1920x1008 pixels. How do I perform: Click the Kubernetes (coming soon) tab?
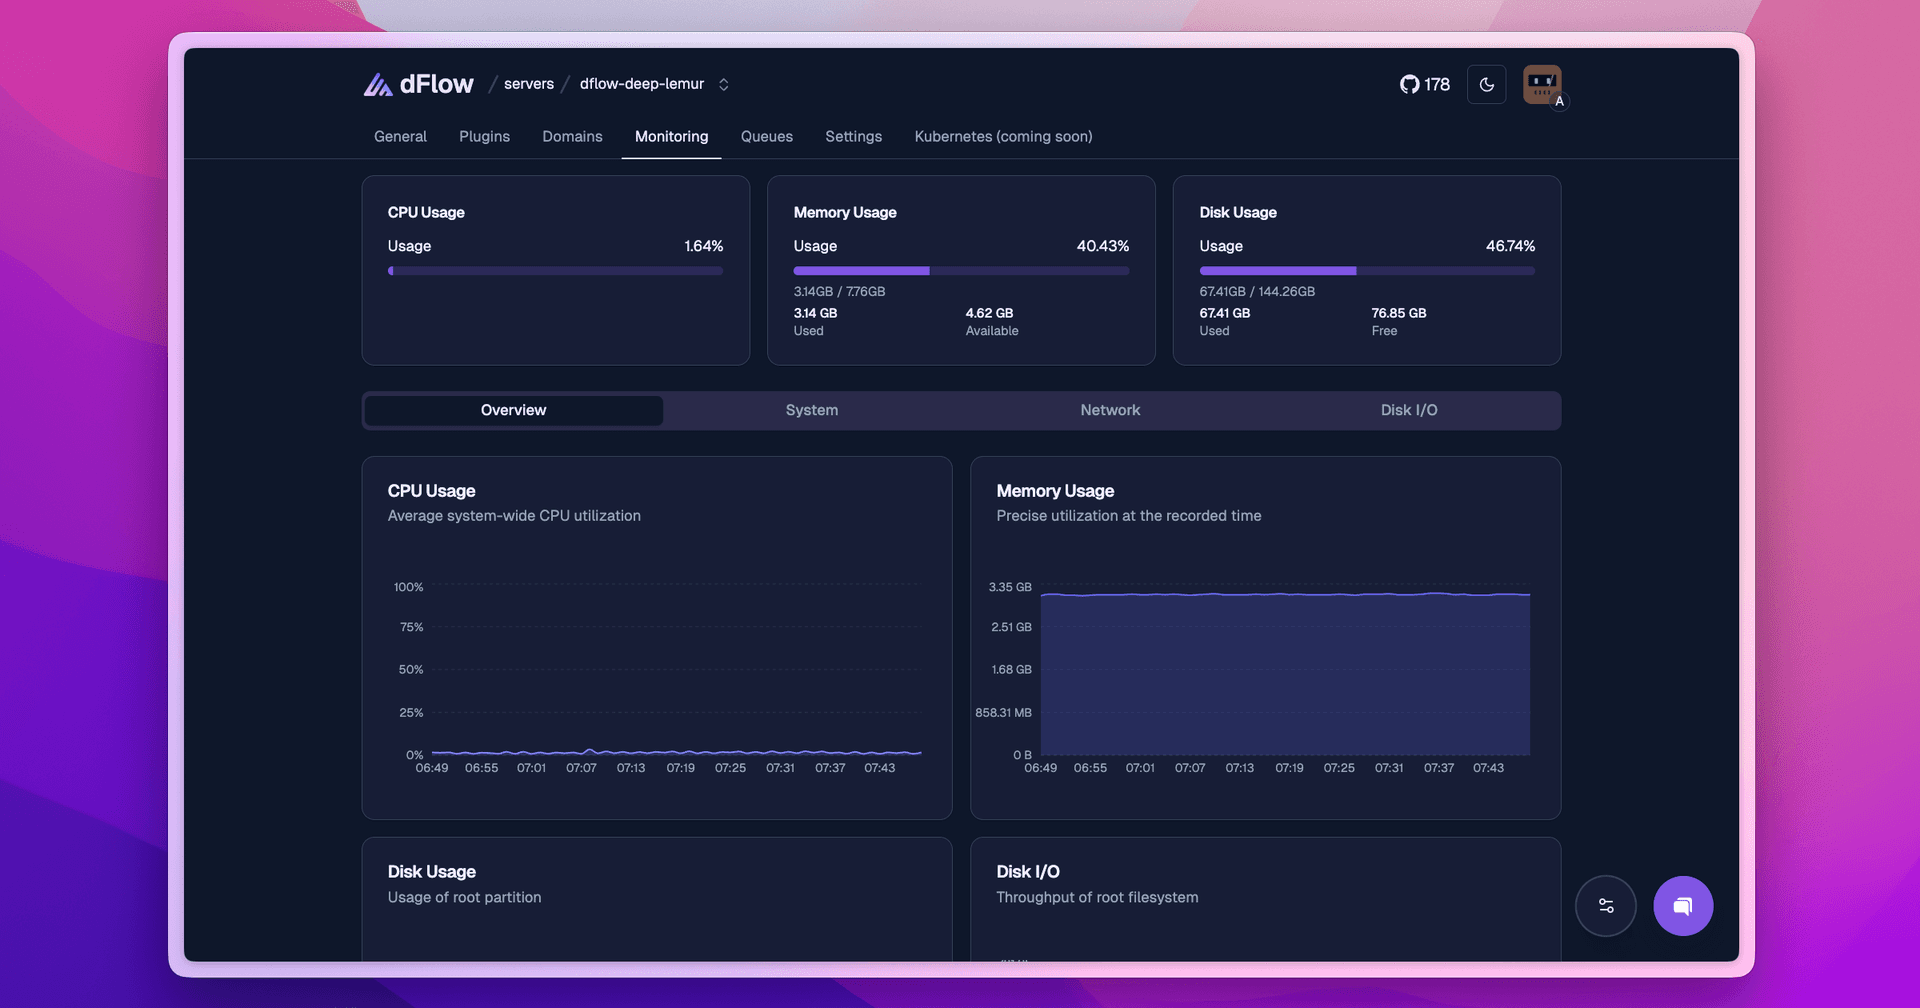[1003, 137]
